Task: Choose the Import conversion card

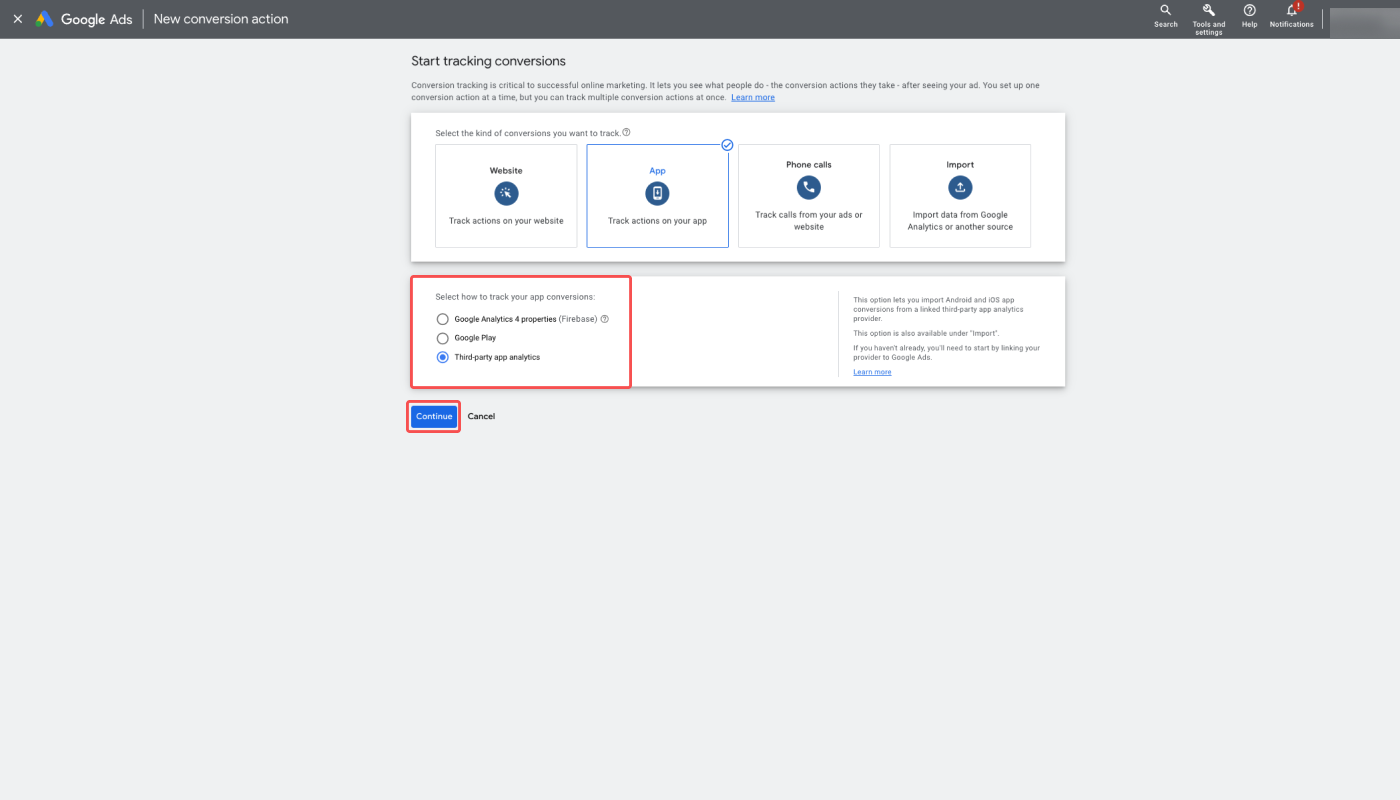Action: click(x=960, y=196)
